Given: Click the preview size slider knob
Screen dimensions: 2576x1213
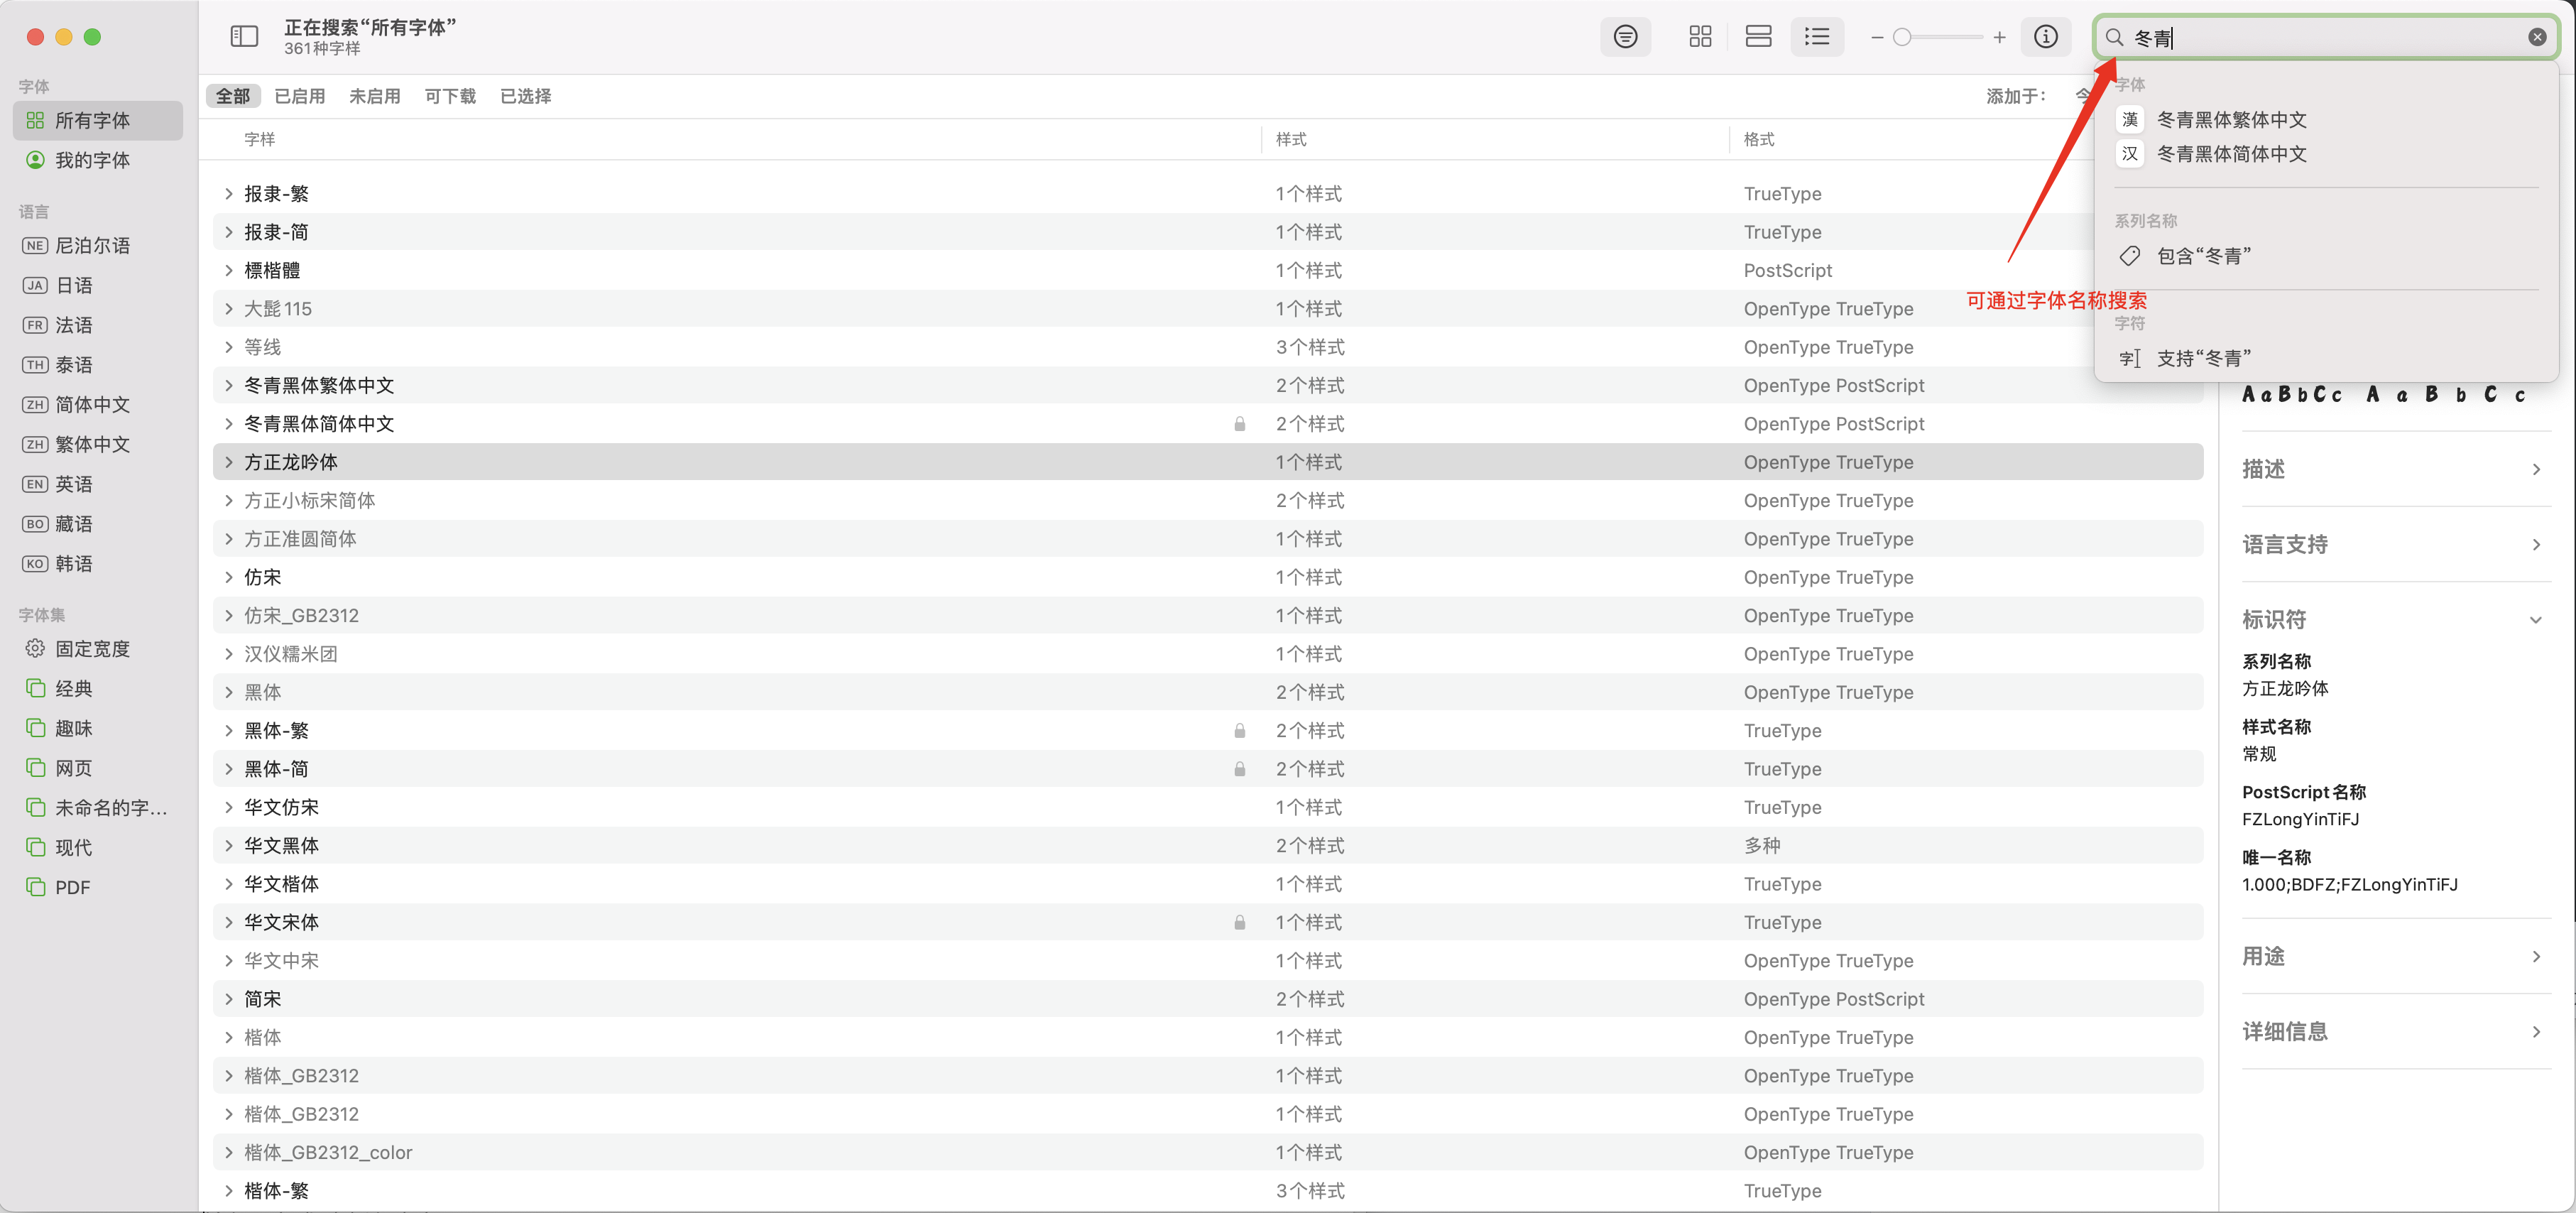Looking at the screenshot, I should point(1902,37).
